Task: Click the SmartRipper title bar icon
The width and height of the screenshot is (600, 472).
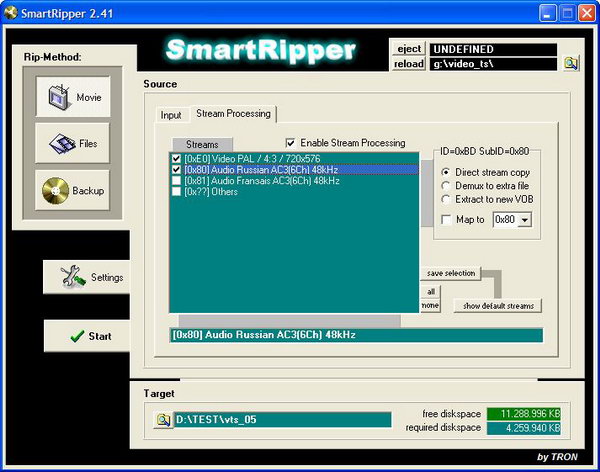Action: (10, 13)
